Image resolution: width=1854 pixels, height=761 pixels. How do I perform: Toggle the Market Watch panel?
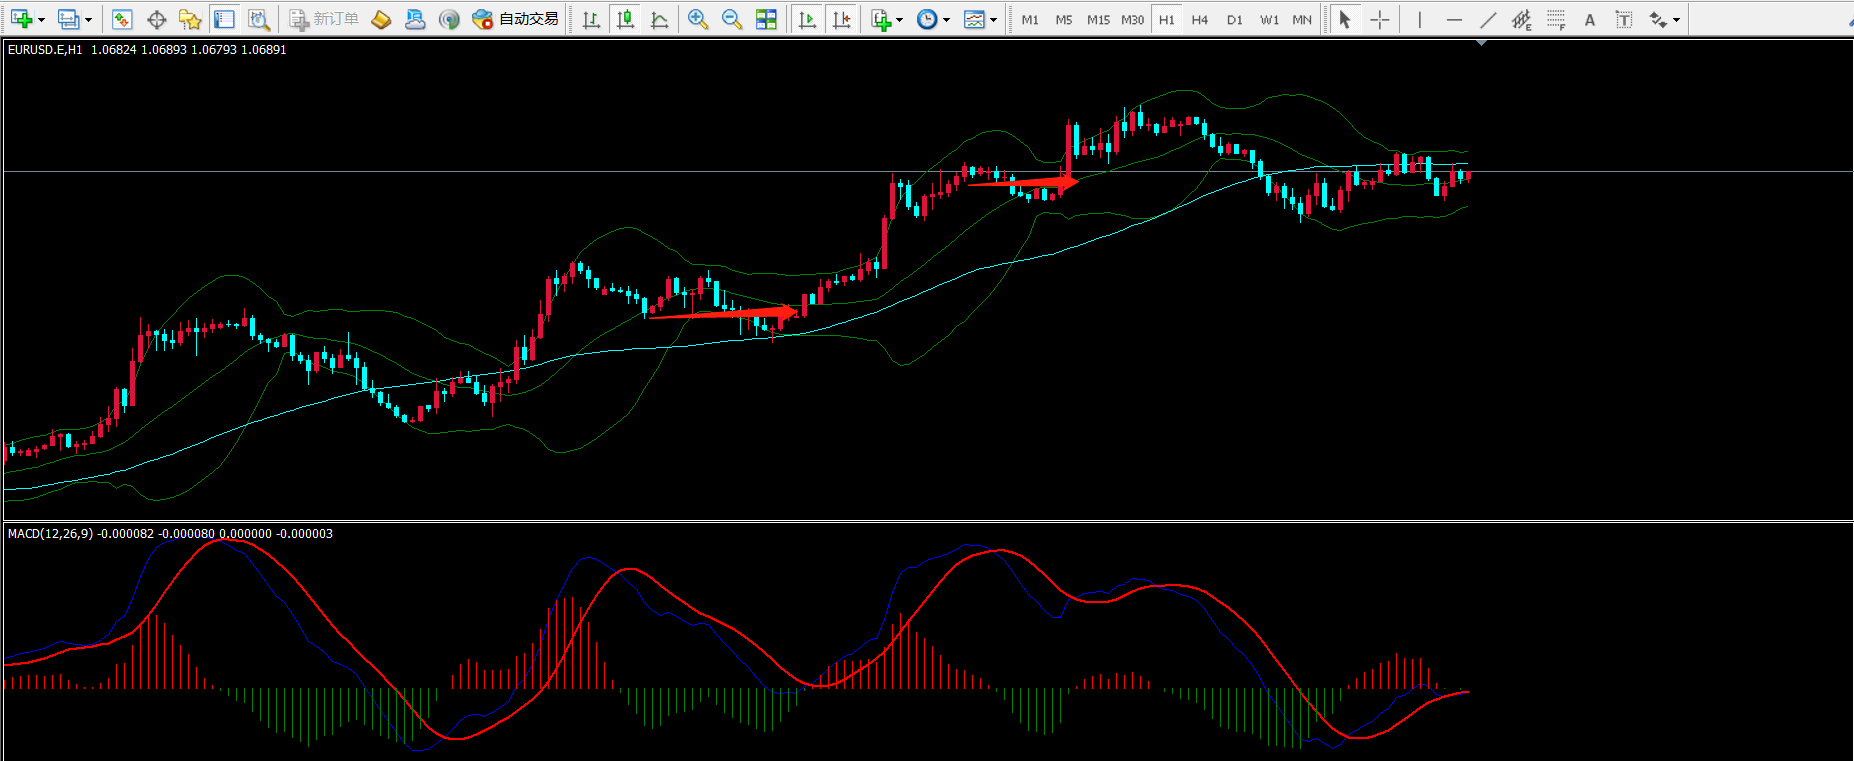tap(122, 19)
